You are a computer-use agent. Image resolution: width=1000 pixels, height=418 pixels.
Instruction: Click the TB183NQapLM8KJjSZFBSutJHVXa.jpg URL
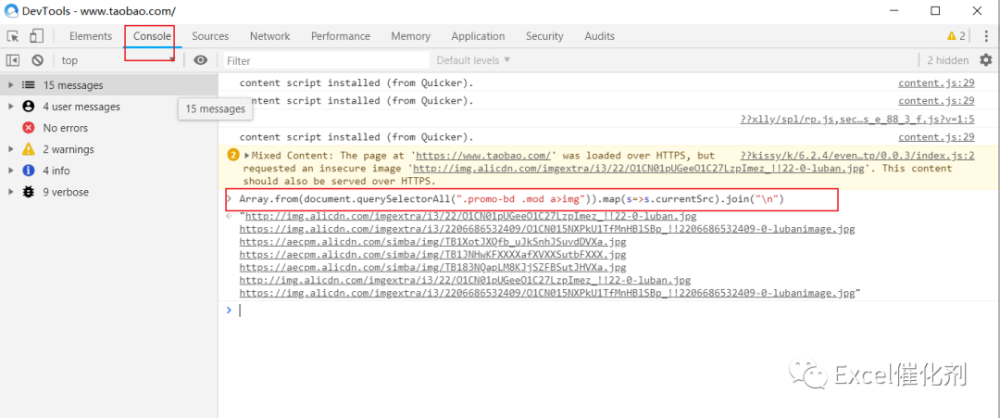click(x=432, y=267)
